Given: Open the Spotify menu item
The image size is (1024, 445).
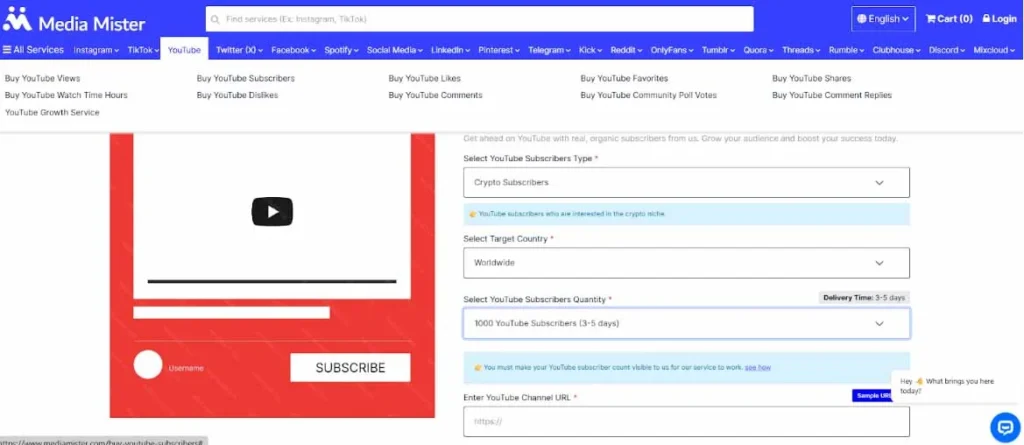Looking at the screenshot, I should 340,50.
